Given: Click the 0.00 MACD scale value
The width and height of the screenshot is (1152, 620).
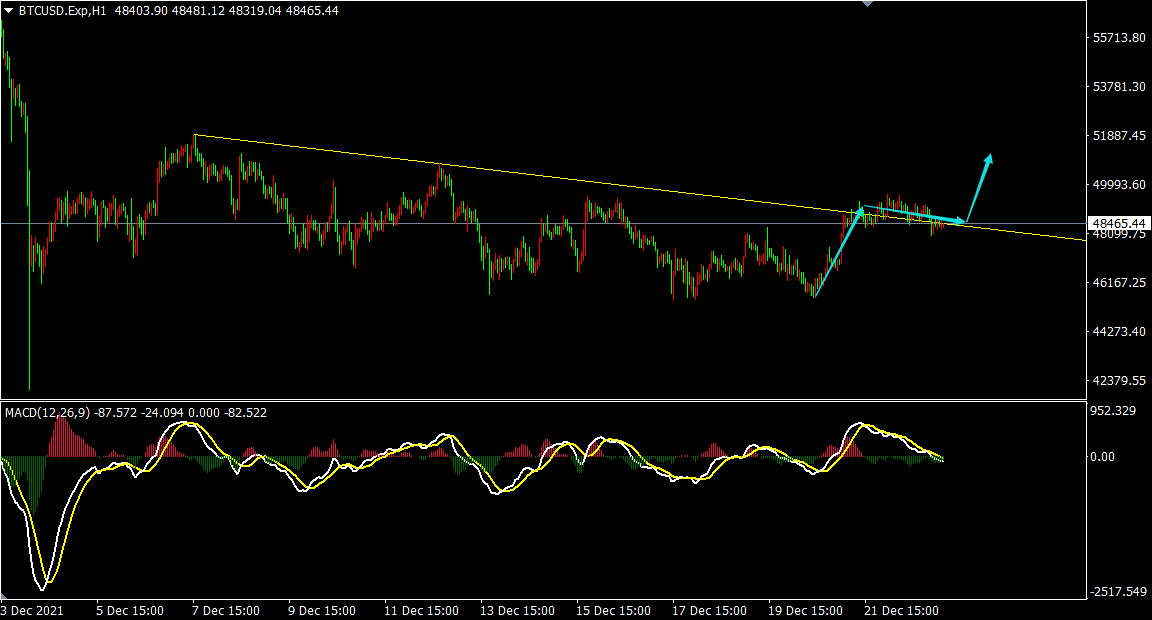Looking at the screenshot, I should pyautogui.click(x=1102, y=457).
